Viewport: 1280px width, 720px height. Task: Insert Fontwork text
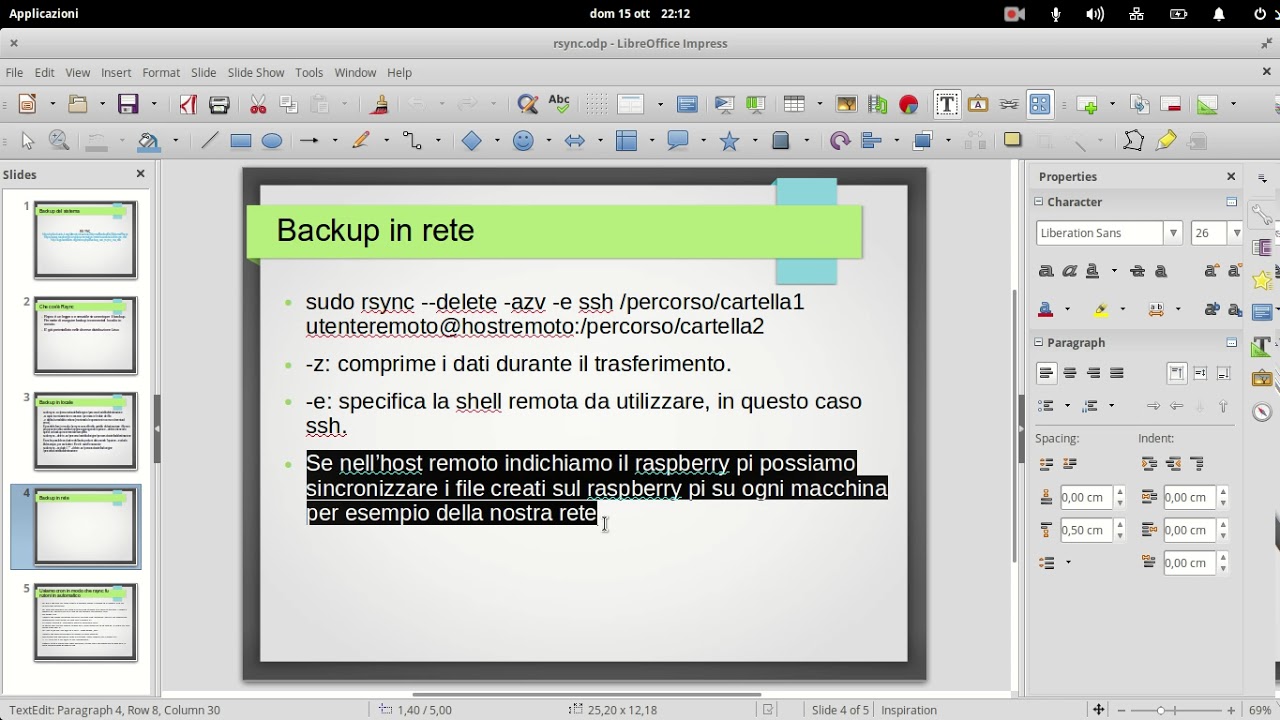tap(978, 104)
